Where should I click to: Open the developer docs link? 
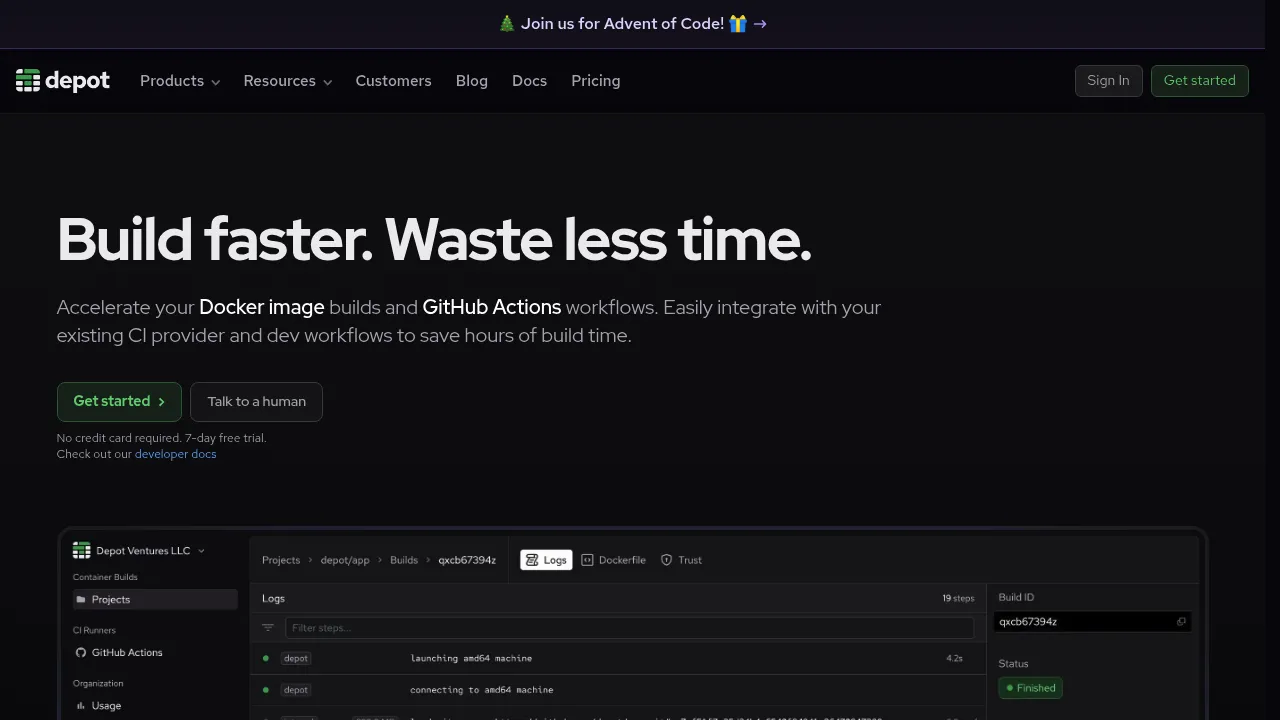176,454
